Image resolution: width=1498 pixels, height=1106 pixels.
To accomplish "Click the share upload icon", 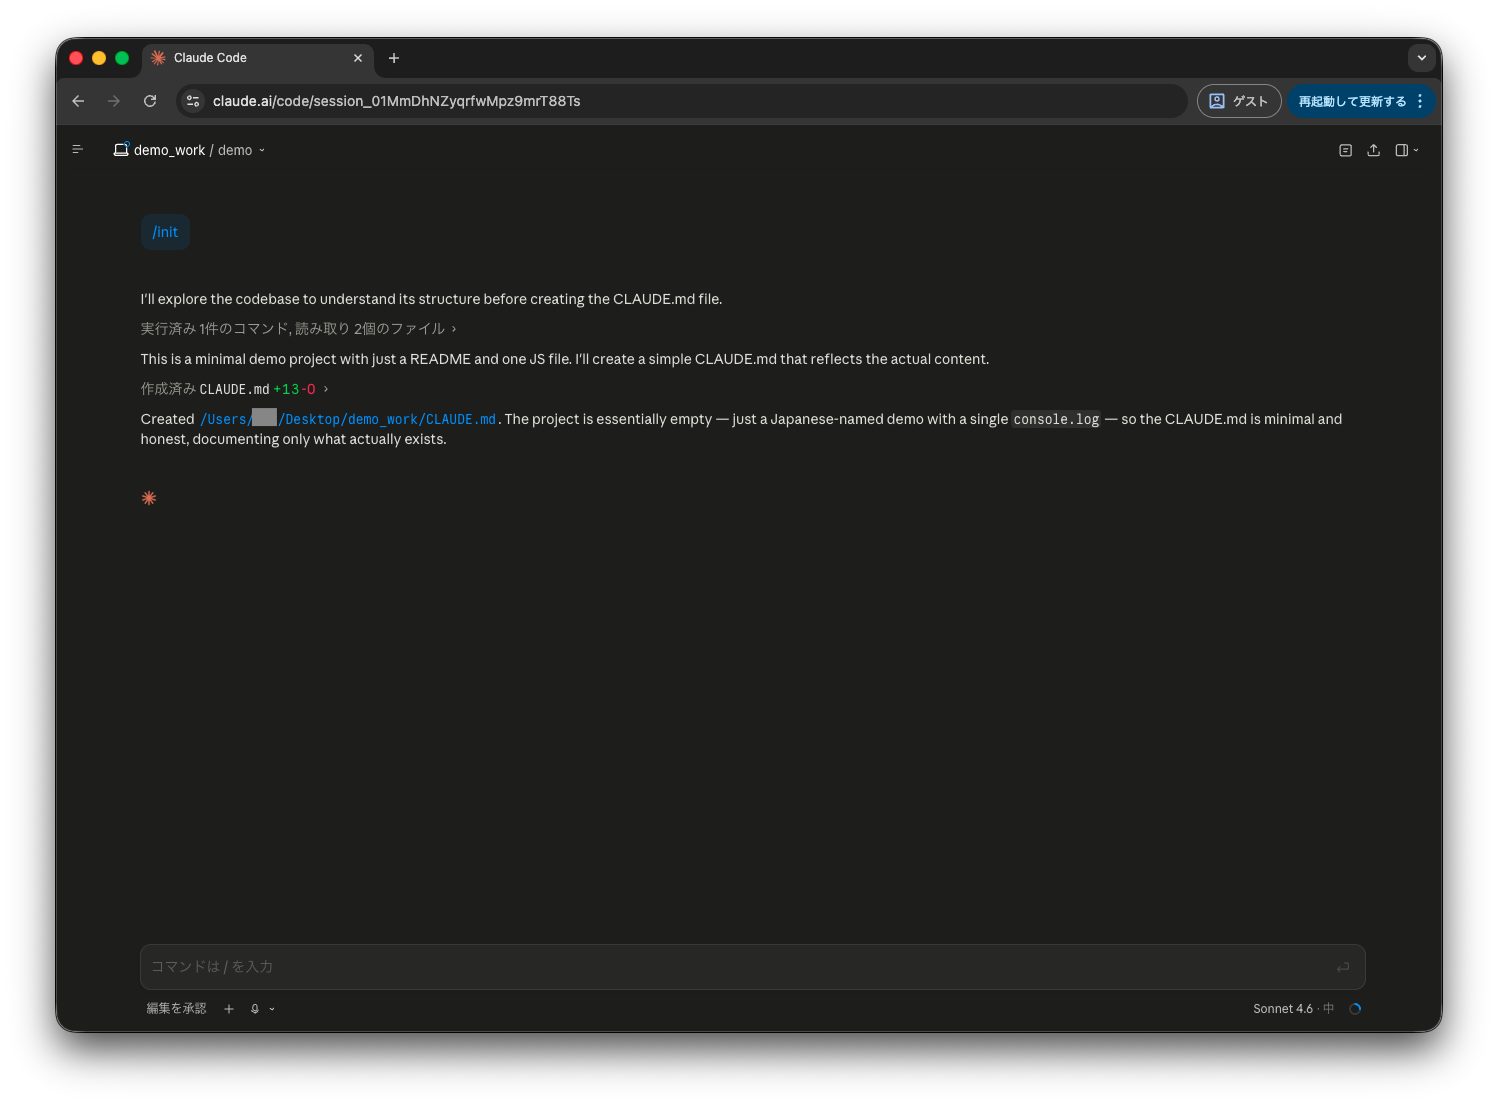I will tap(1374, 150).
